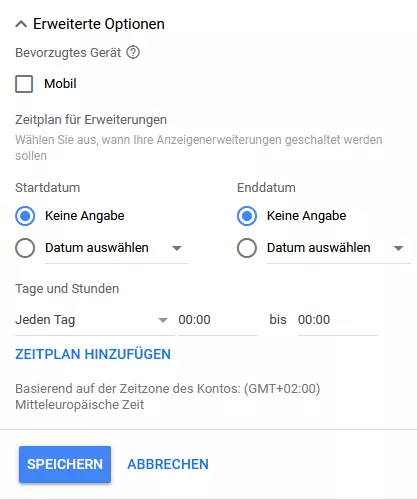Click the Startdatum Datum auswählen text
This screenshot has width=417, height=500.
tap(97, 248)
